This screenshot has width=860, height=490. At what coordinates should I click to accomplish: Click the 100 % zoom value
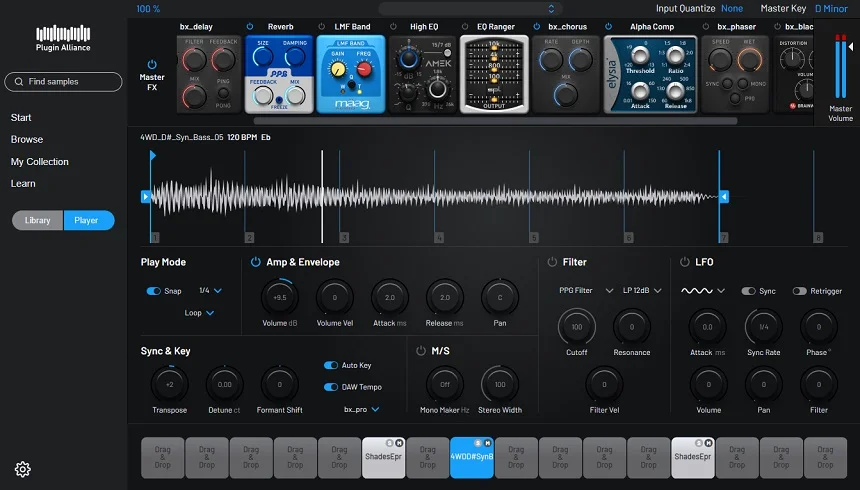[x=148, y=9]
